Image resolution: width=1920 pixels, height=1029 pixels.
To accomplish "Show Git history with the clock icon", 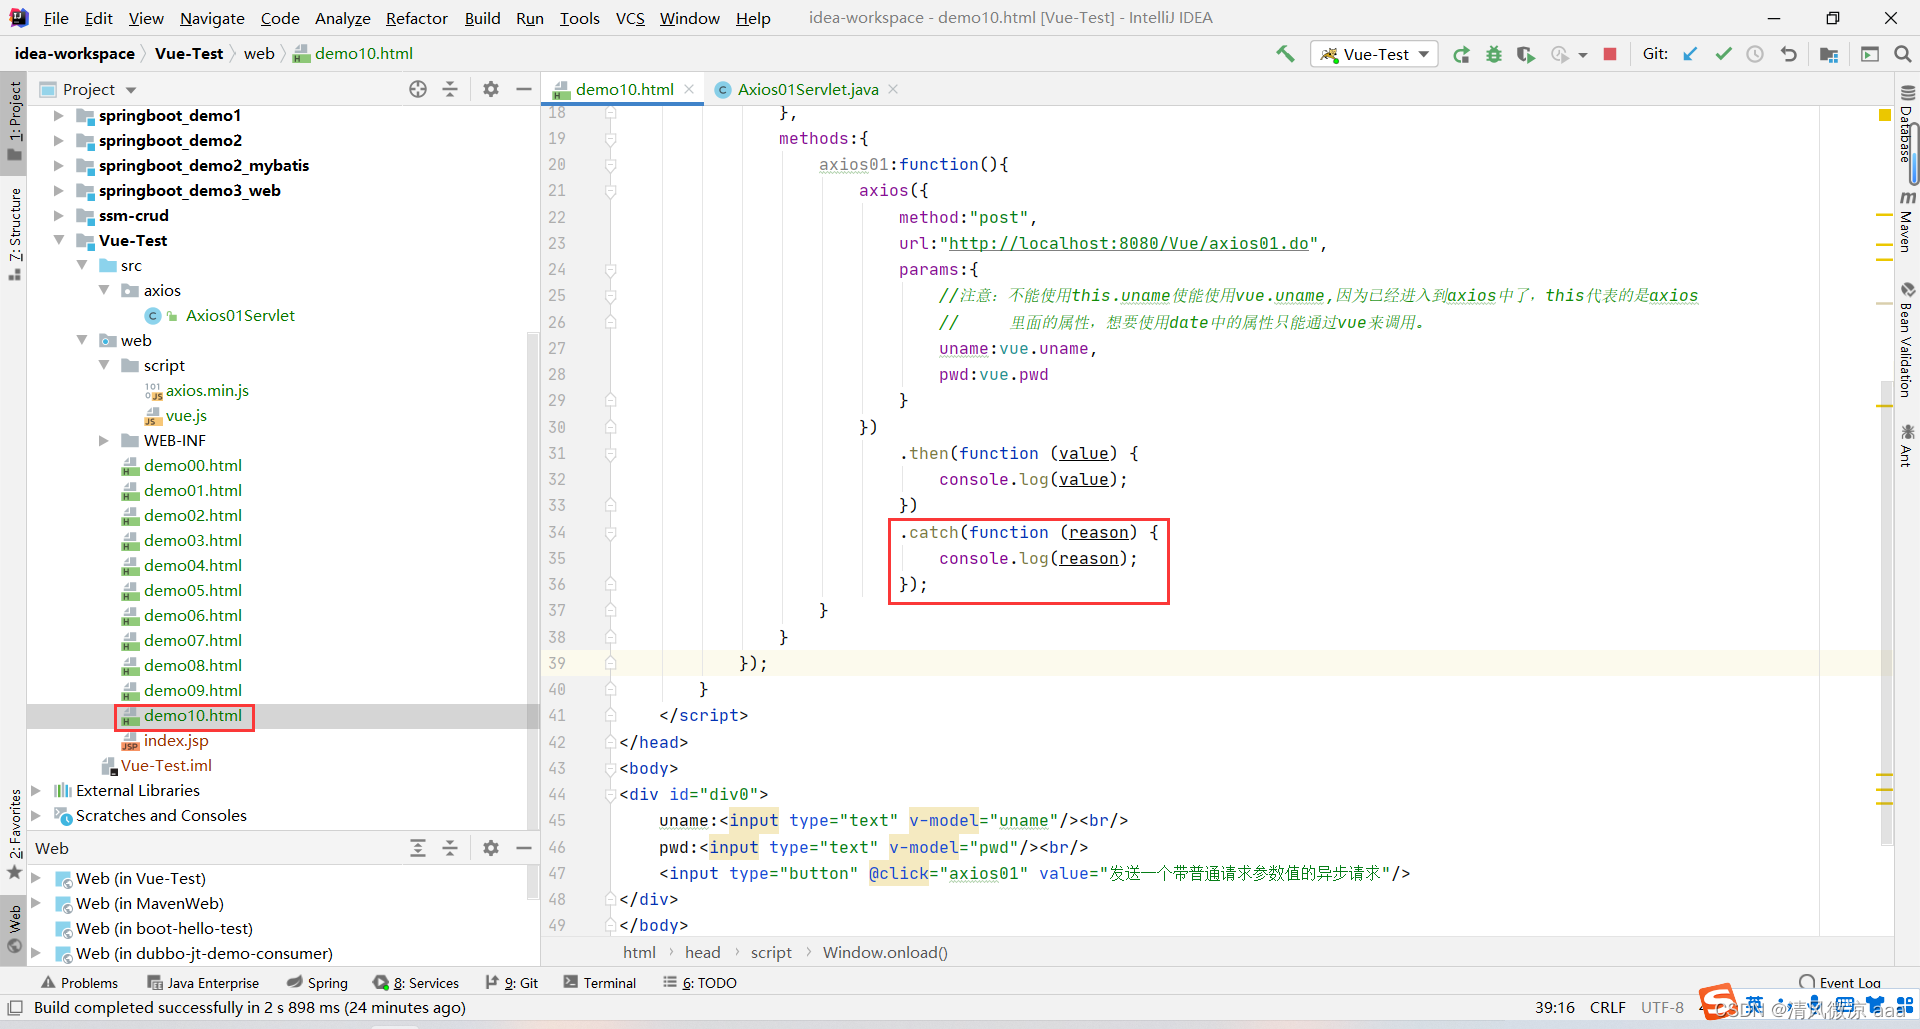I will [x=1755, y=54].
